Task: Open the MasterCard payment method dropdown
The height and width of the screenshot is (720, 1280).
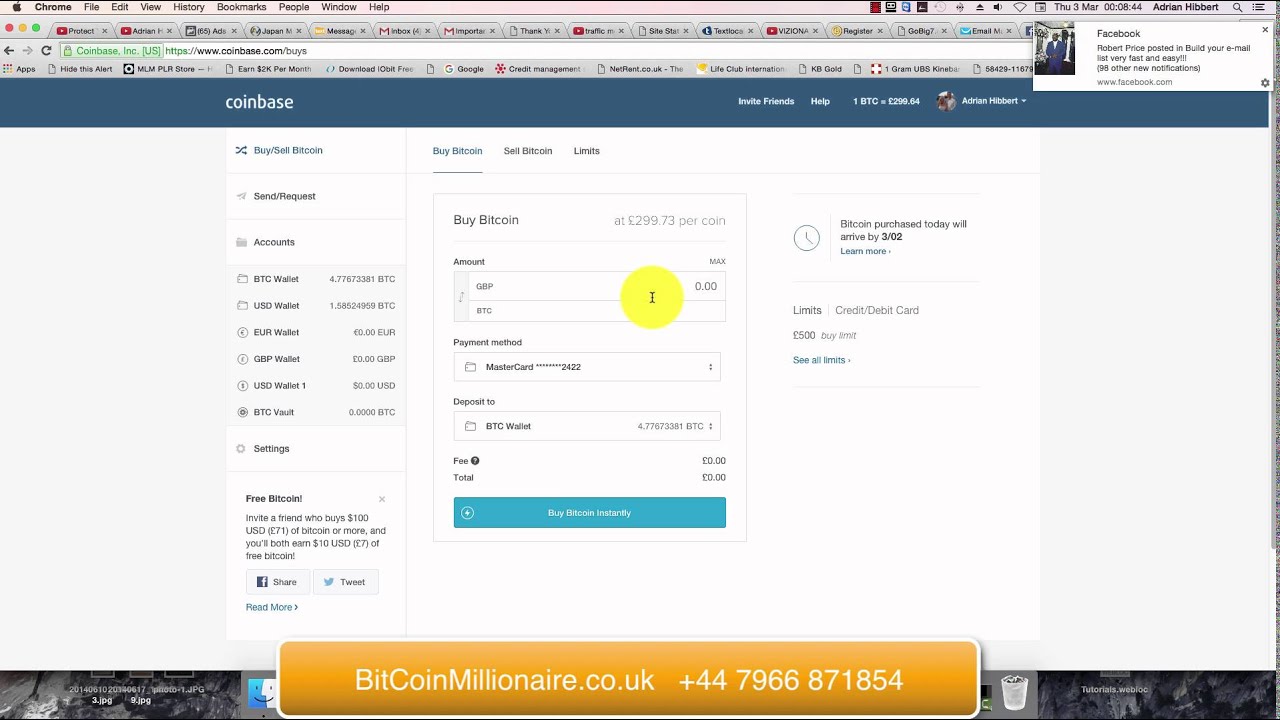Action: [x=587, y=367]
